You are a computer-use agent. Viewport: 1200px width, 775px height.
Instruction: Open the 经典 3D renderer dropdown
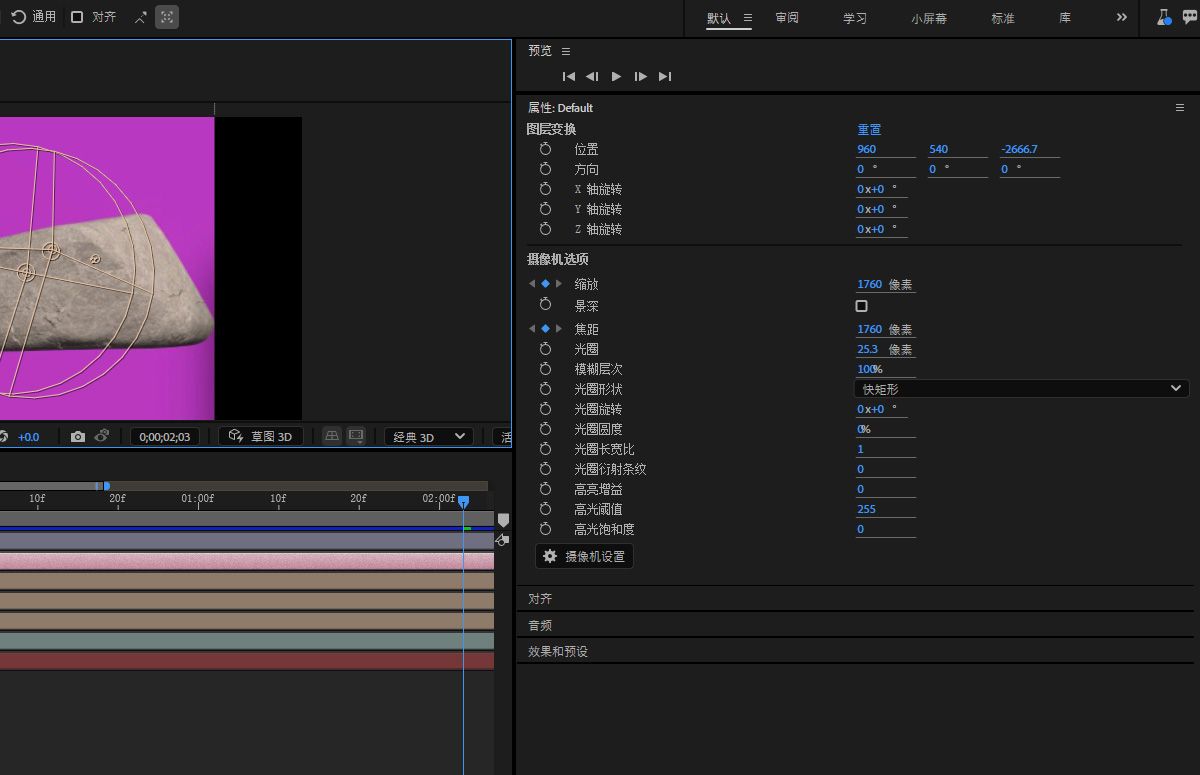[x=429, y=437]
